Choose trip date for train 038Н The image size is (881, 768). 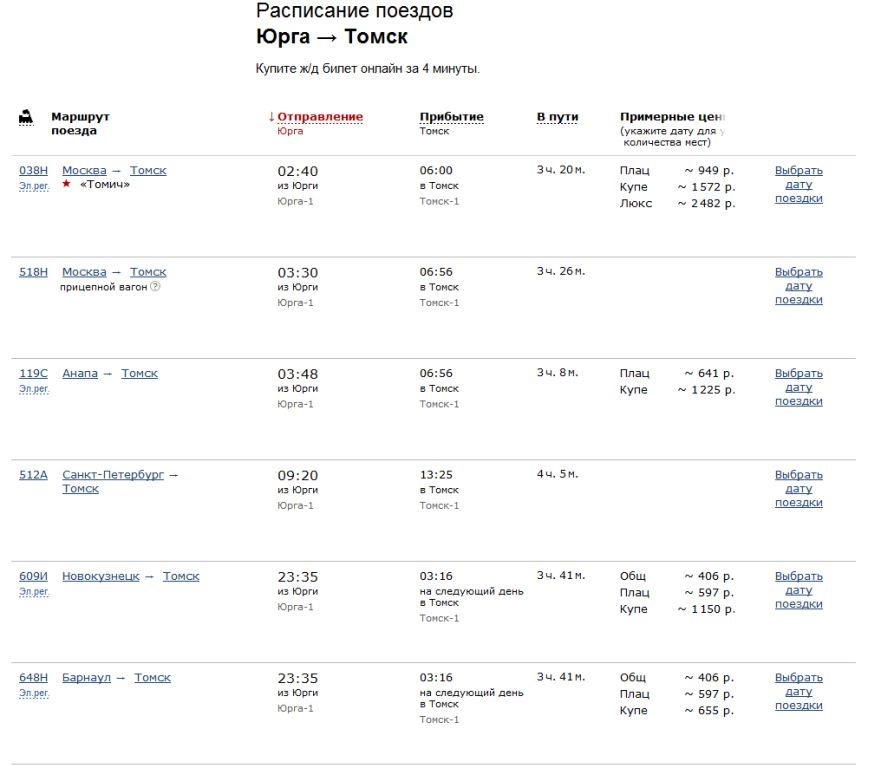click(798, 184)
